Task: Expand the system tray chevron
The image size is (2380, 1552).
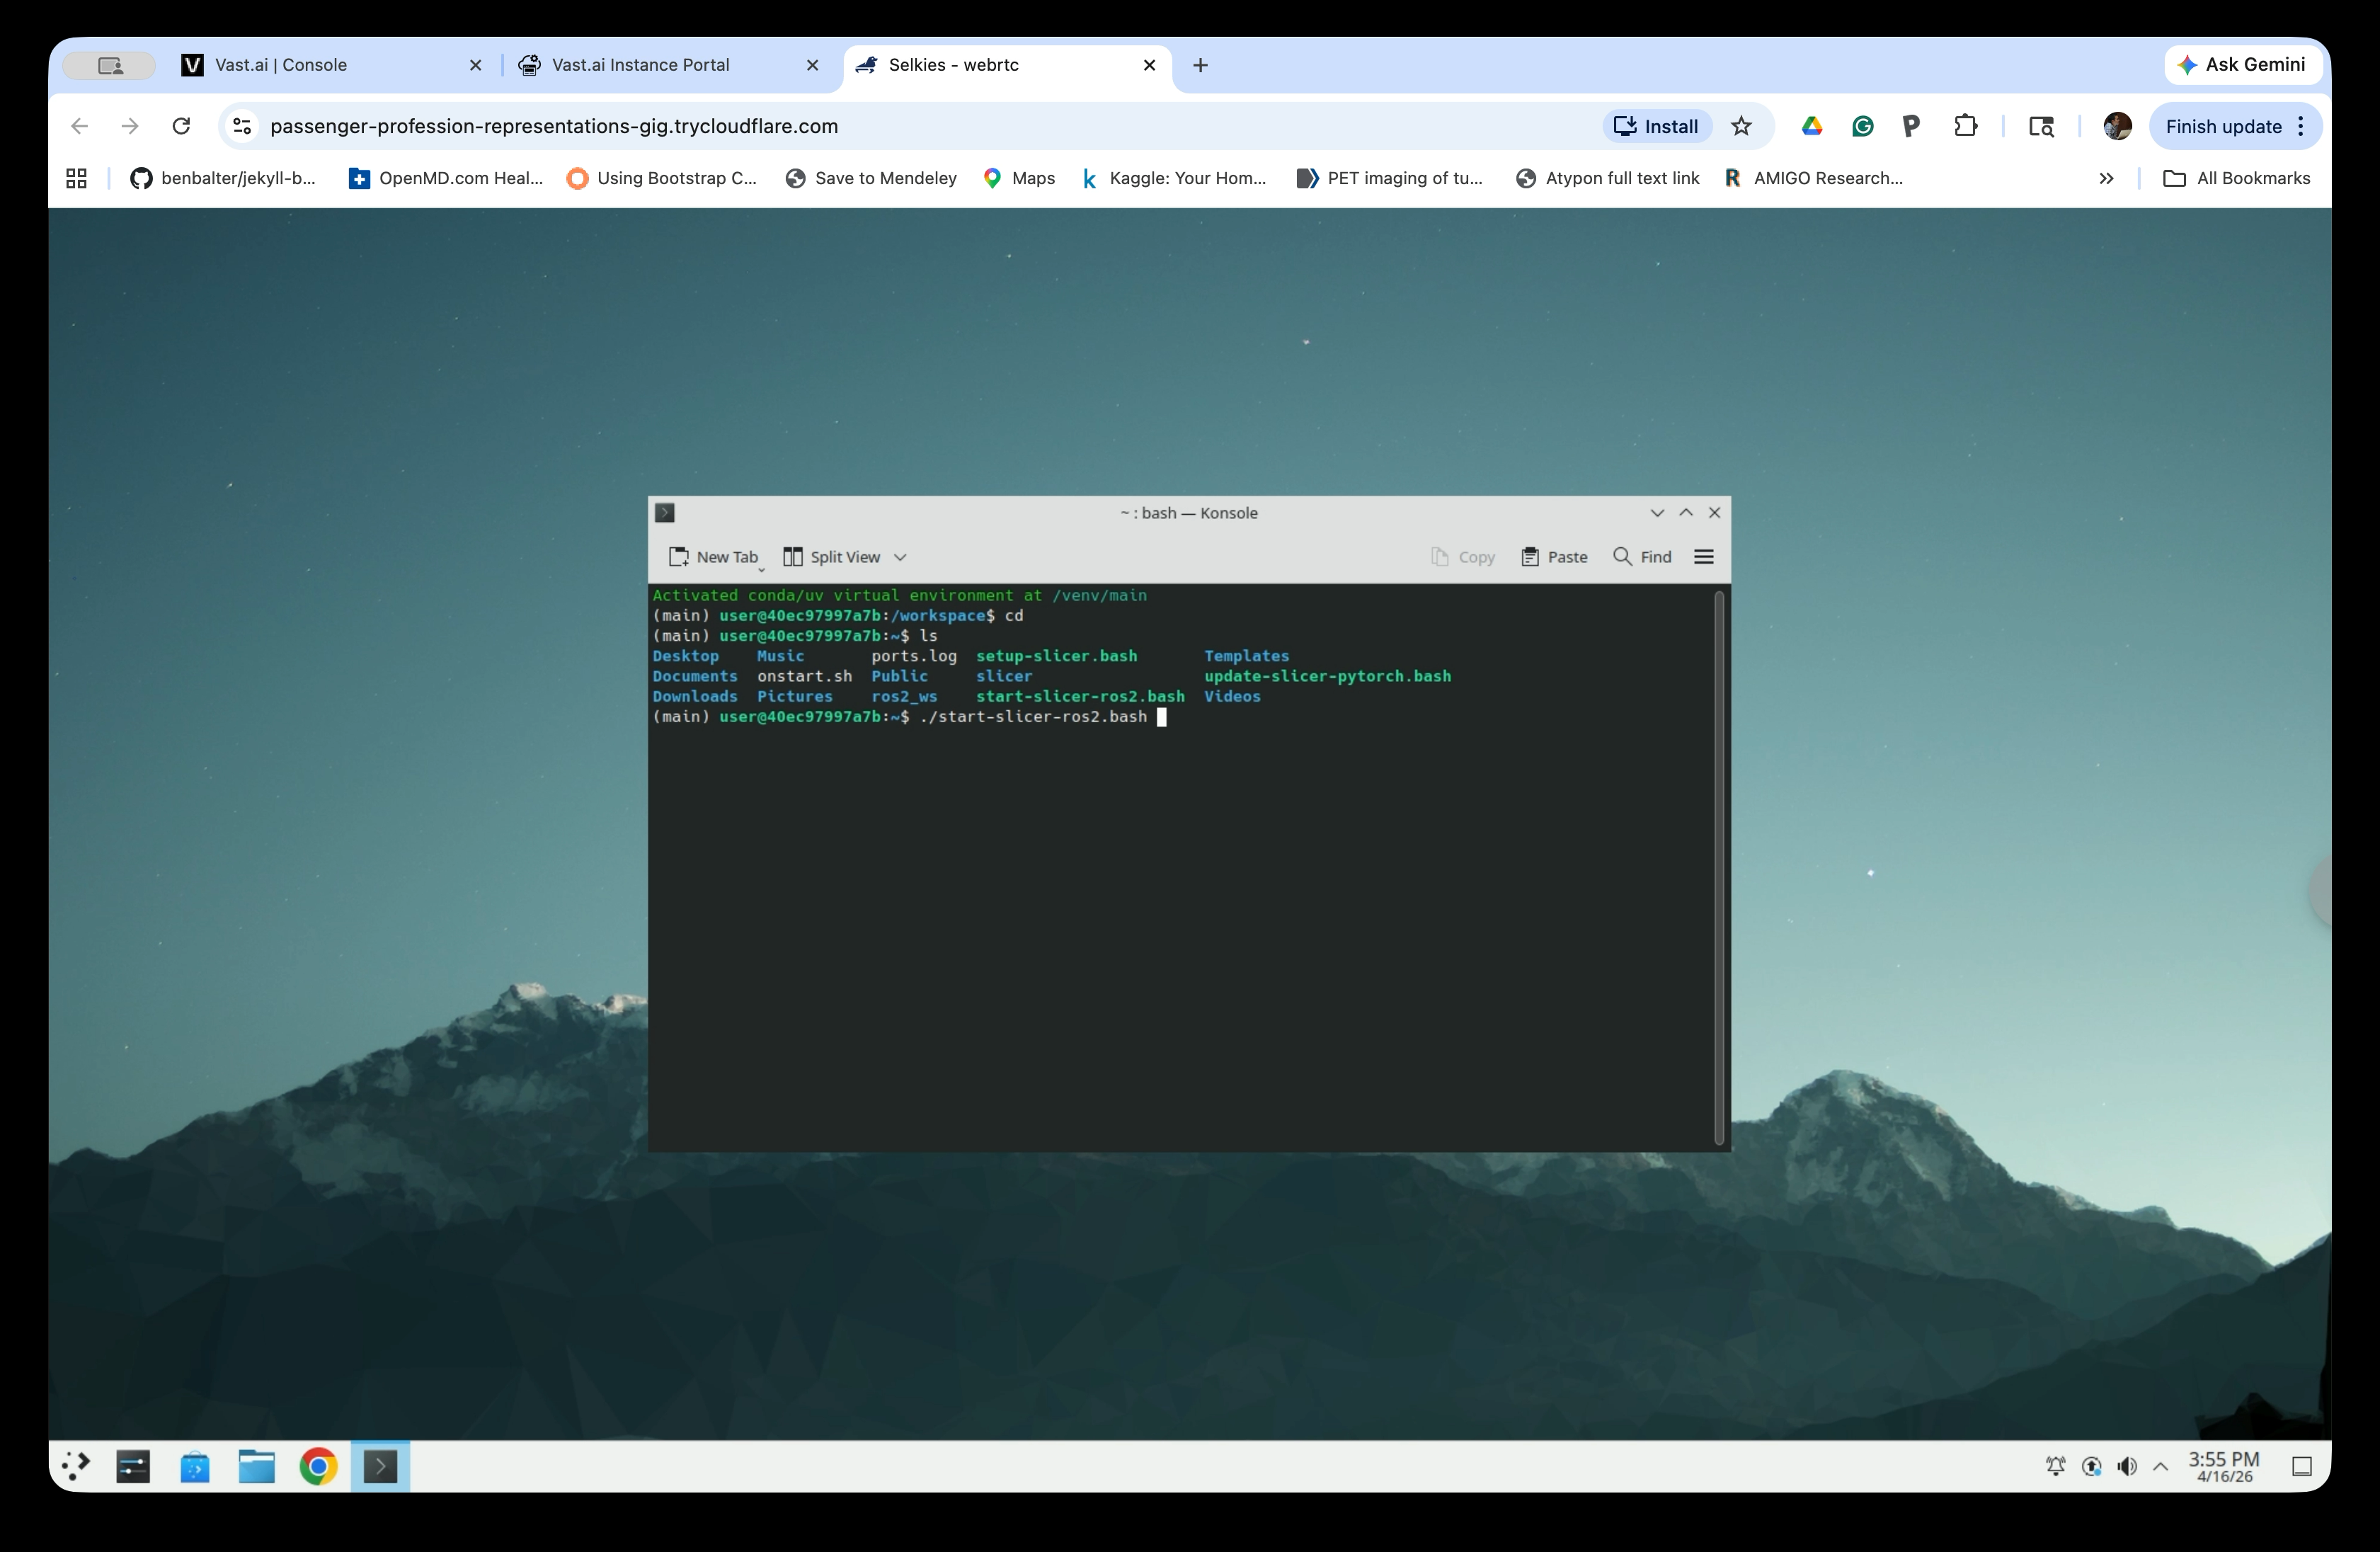Action: pos(2161,1466)
